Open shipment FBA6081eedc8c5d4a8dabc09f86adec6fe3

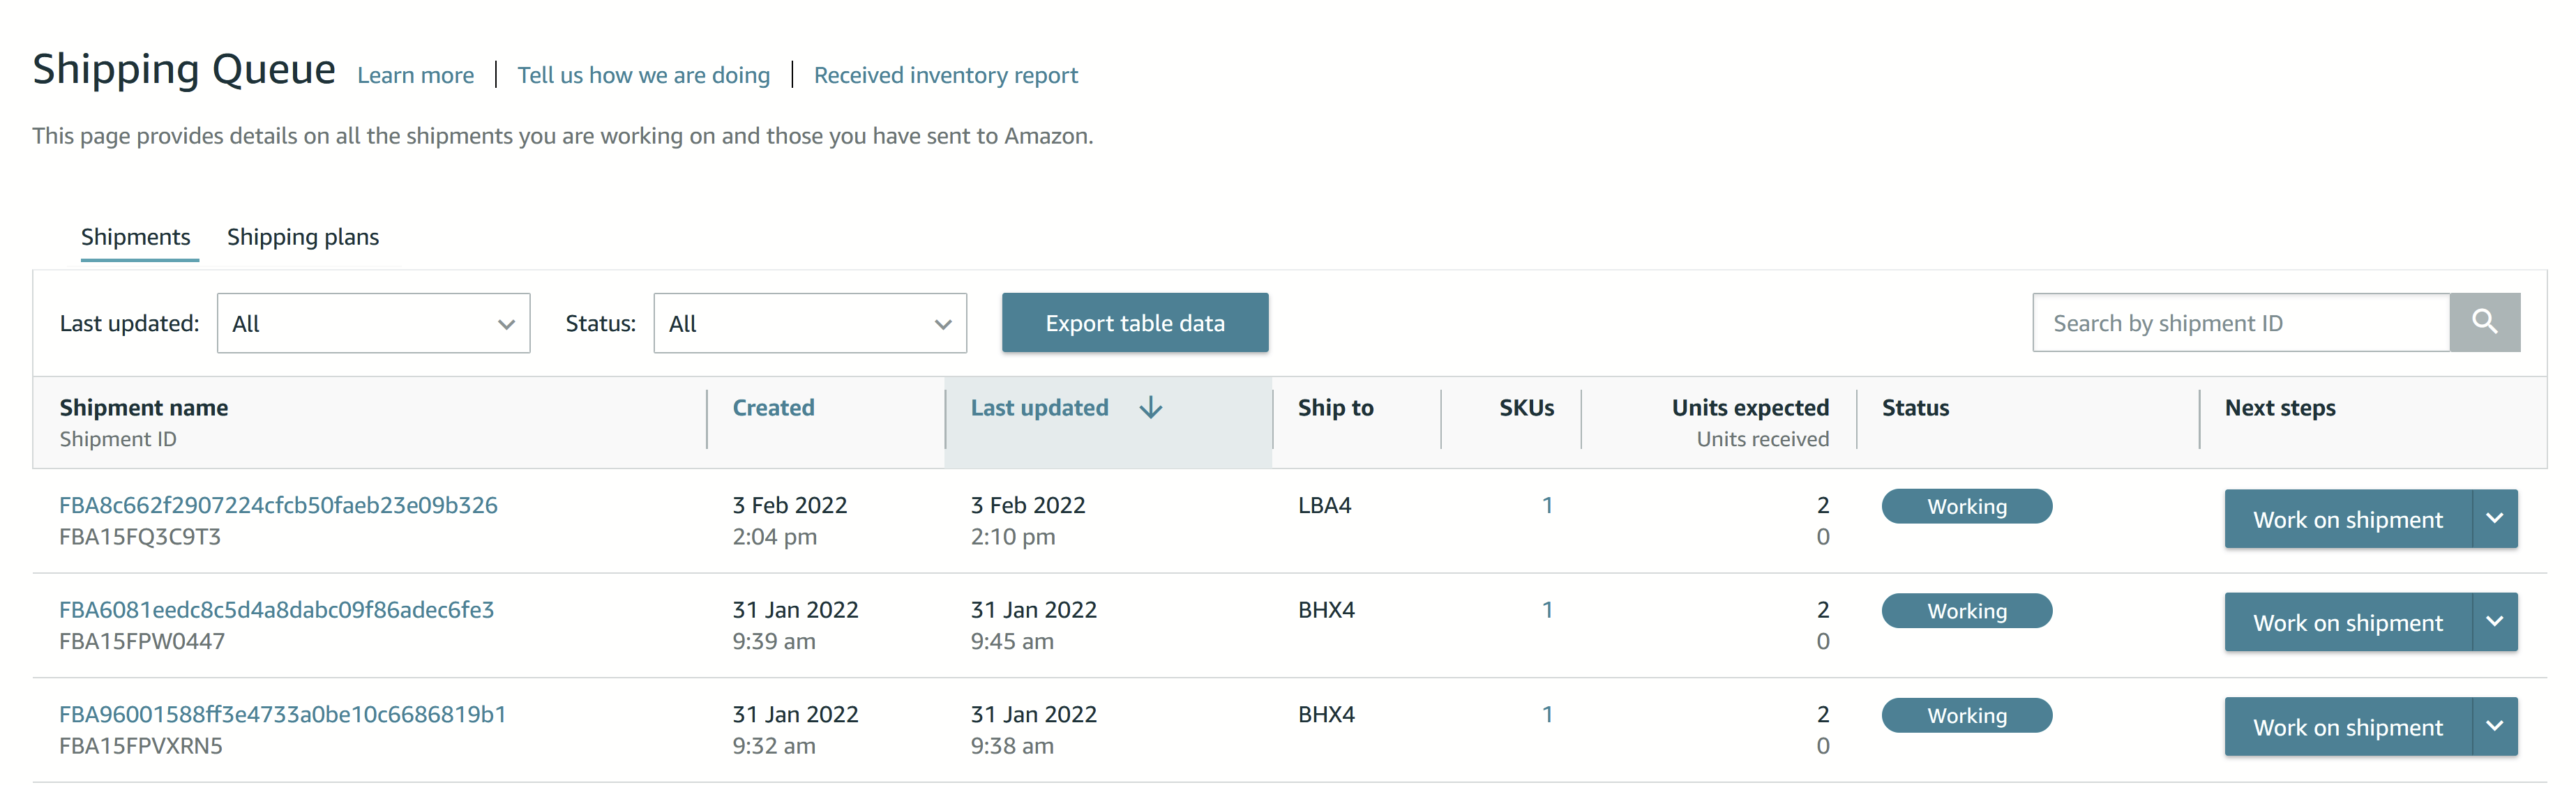tap(277, 610)
